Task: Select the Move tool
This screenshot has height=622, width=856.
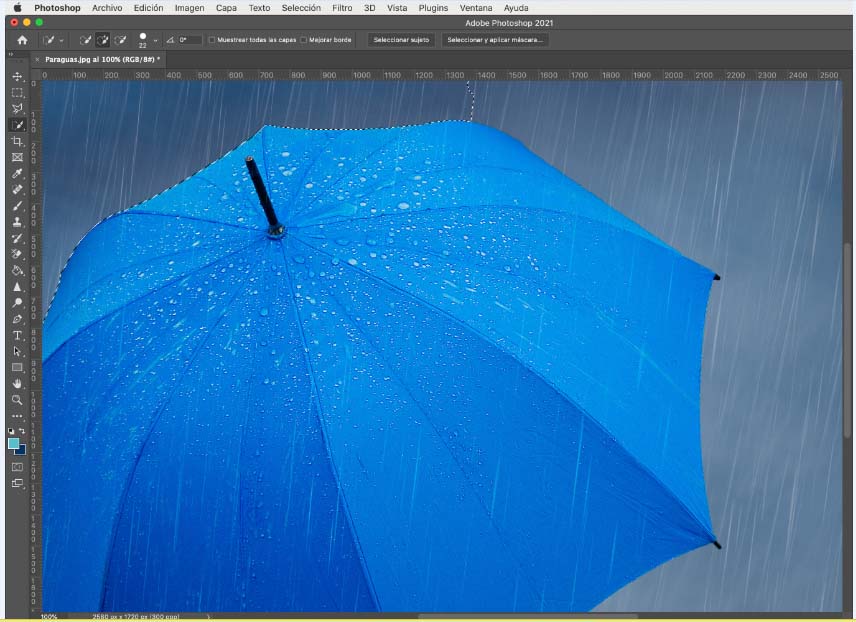Action: 17,76
